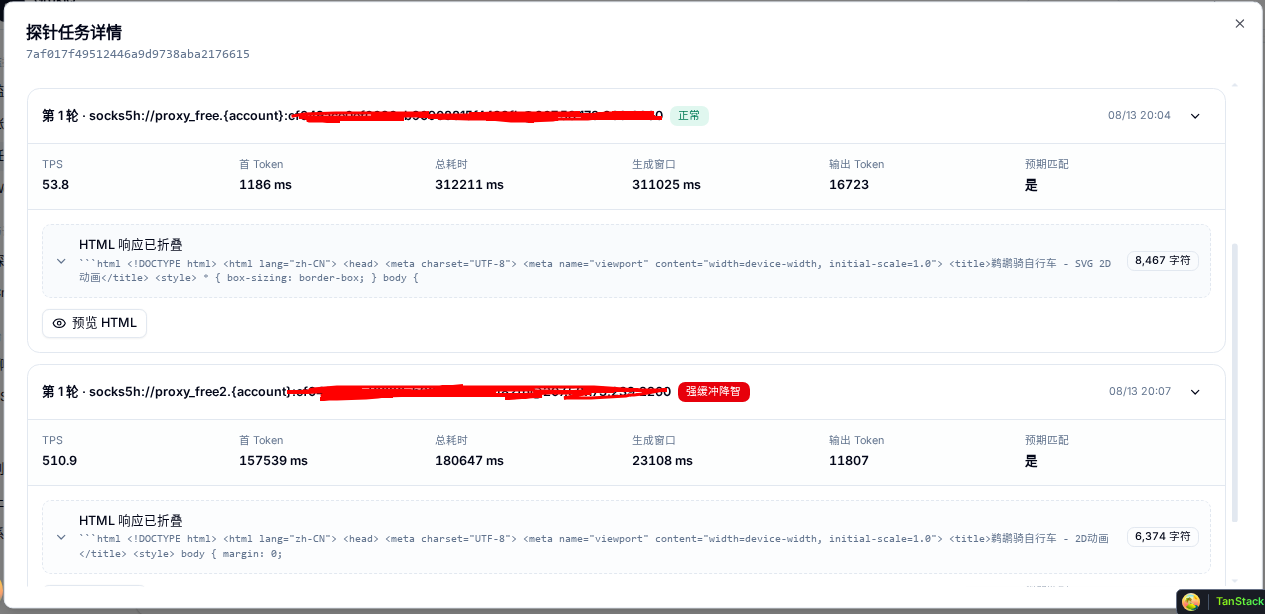Image resolution: width=1265 pixels, height=614 pixels.
Task: Click the TanStack logo icon
Action: tap(1191, 602)
